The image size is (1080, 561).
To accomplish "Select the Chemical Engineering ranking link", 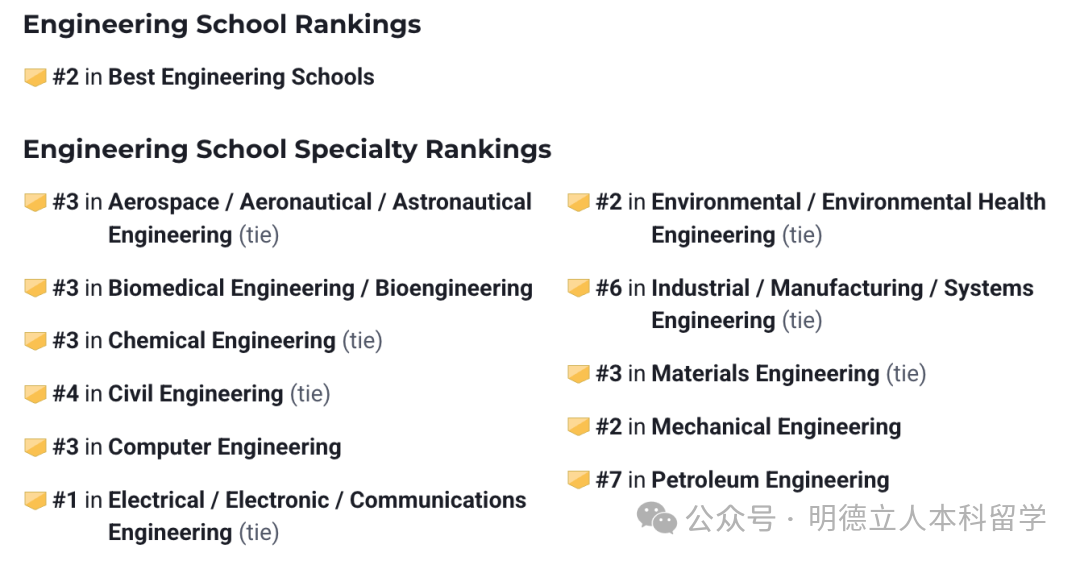I will click(222, 340).
